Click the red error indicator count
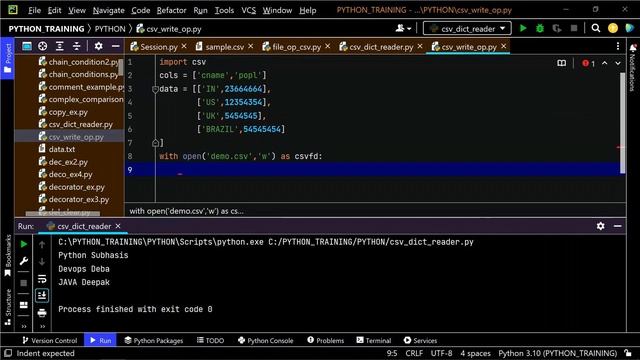 coord(589,63)
